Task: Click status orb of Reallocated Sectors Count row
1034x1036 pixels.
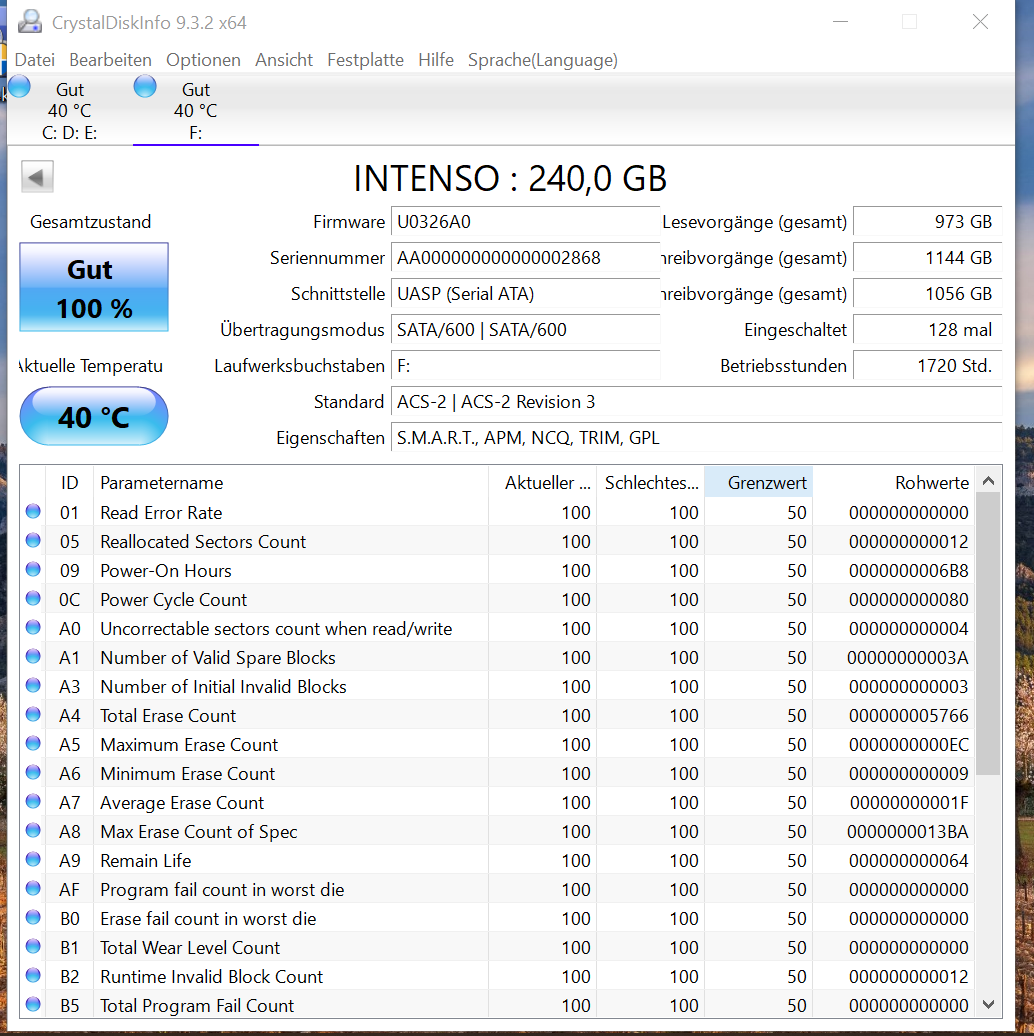Action: point(33,540)
